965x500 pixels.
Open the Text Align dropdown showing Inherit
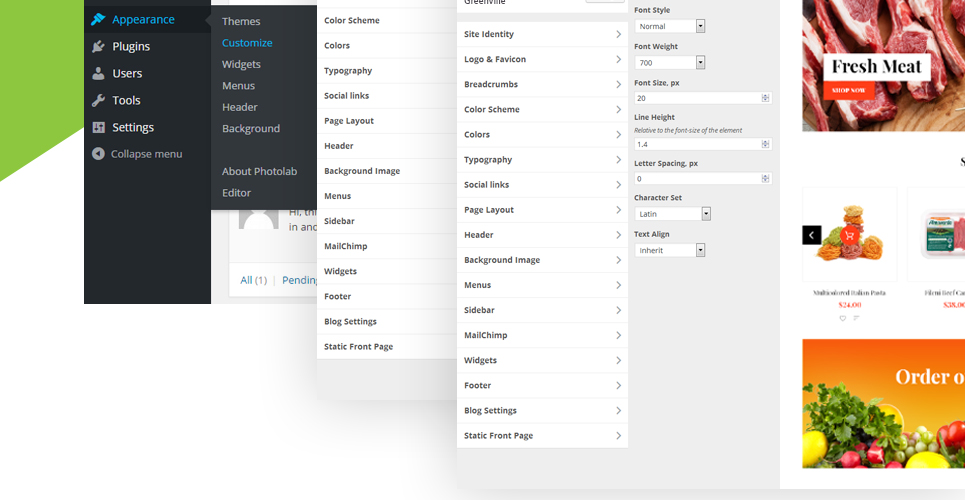670,251
